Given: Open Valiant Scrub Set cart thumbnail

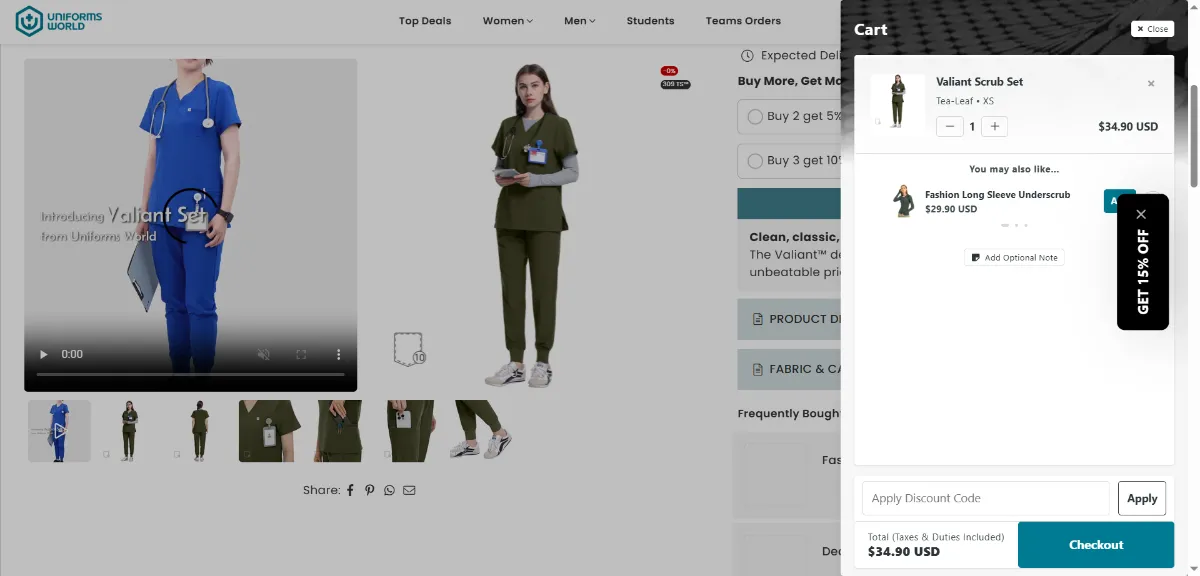Looking at the screenshot, I should click(898, 102).
